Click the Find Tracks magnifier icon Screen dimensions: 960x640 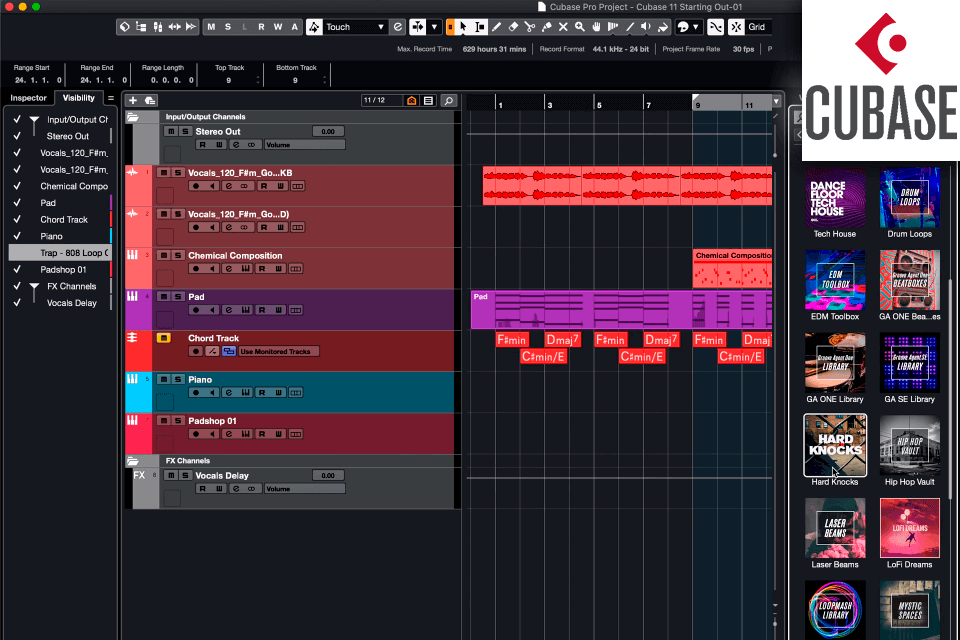[x=449, y=100]
